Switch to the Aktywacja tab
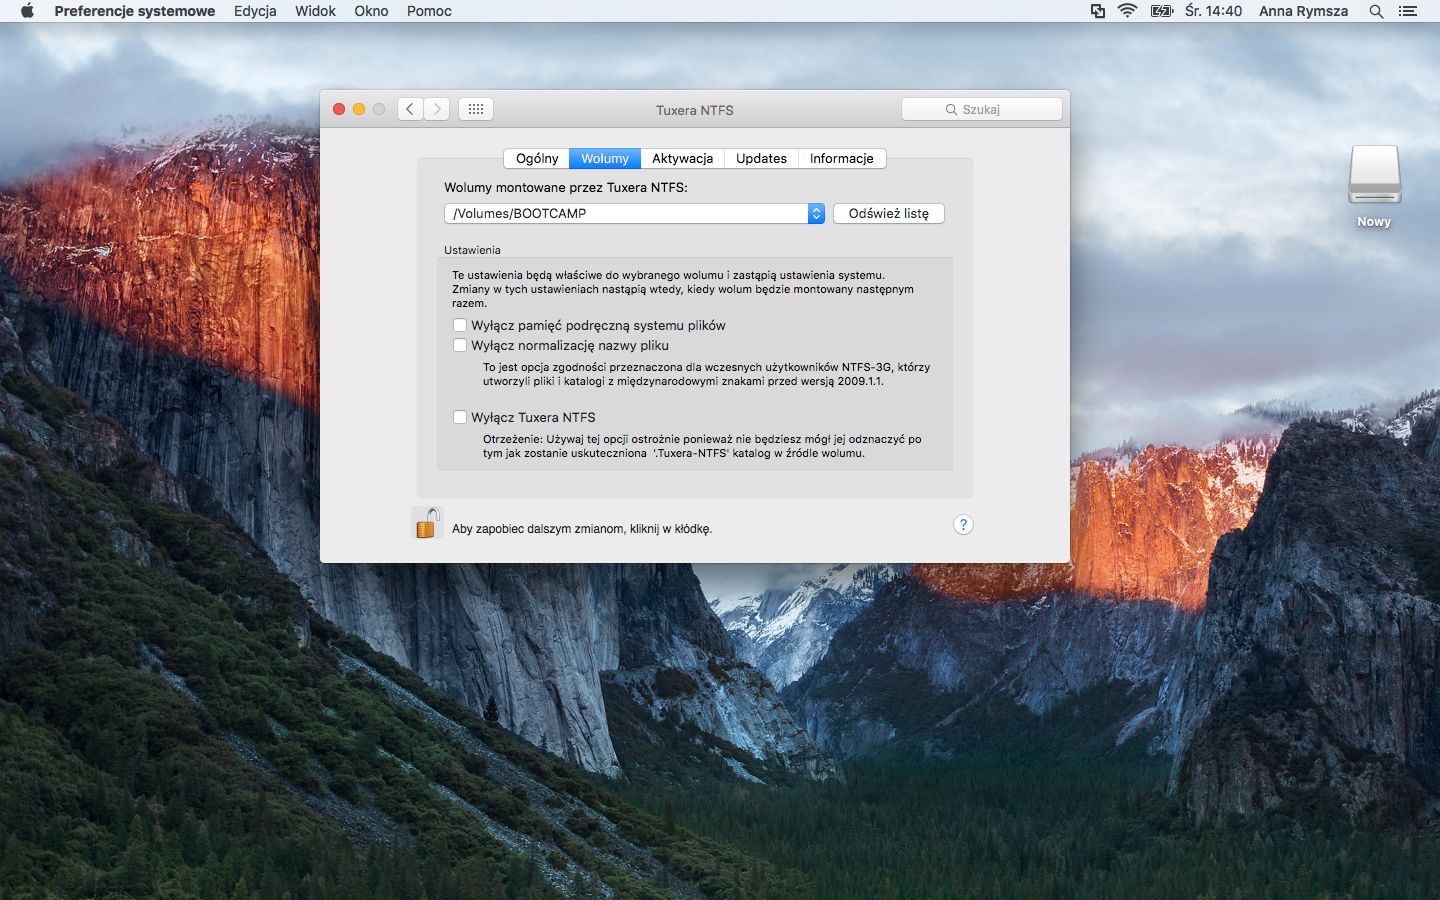Image resolution: width=1440 pixels, height=900 pixels. 682,158
